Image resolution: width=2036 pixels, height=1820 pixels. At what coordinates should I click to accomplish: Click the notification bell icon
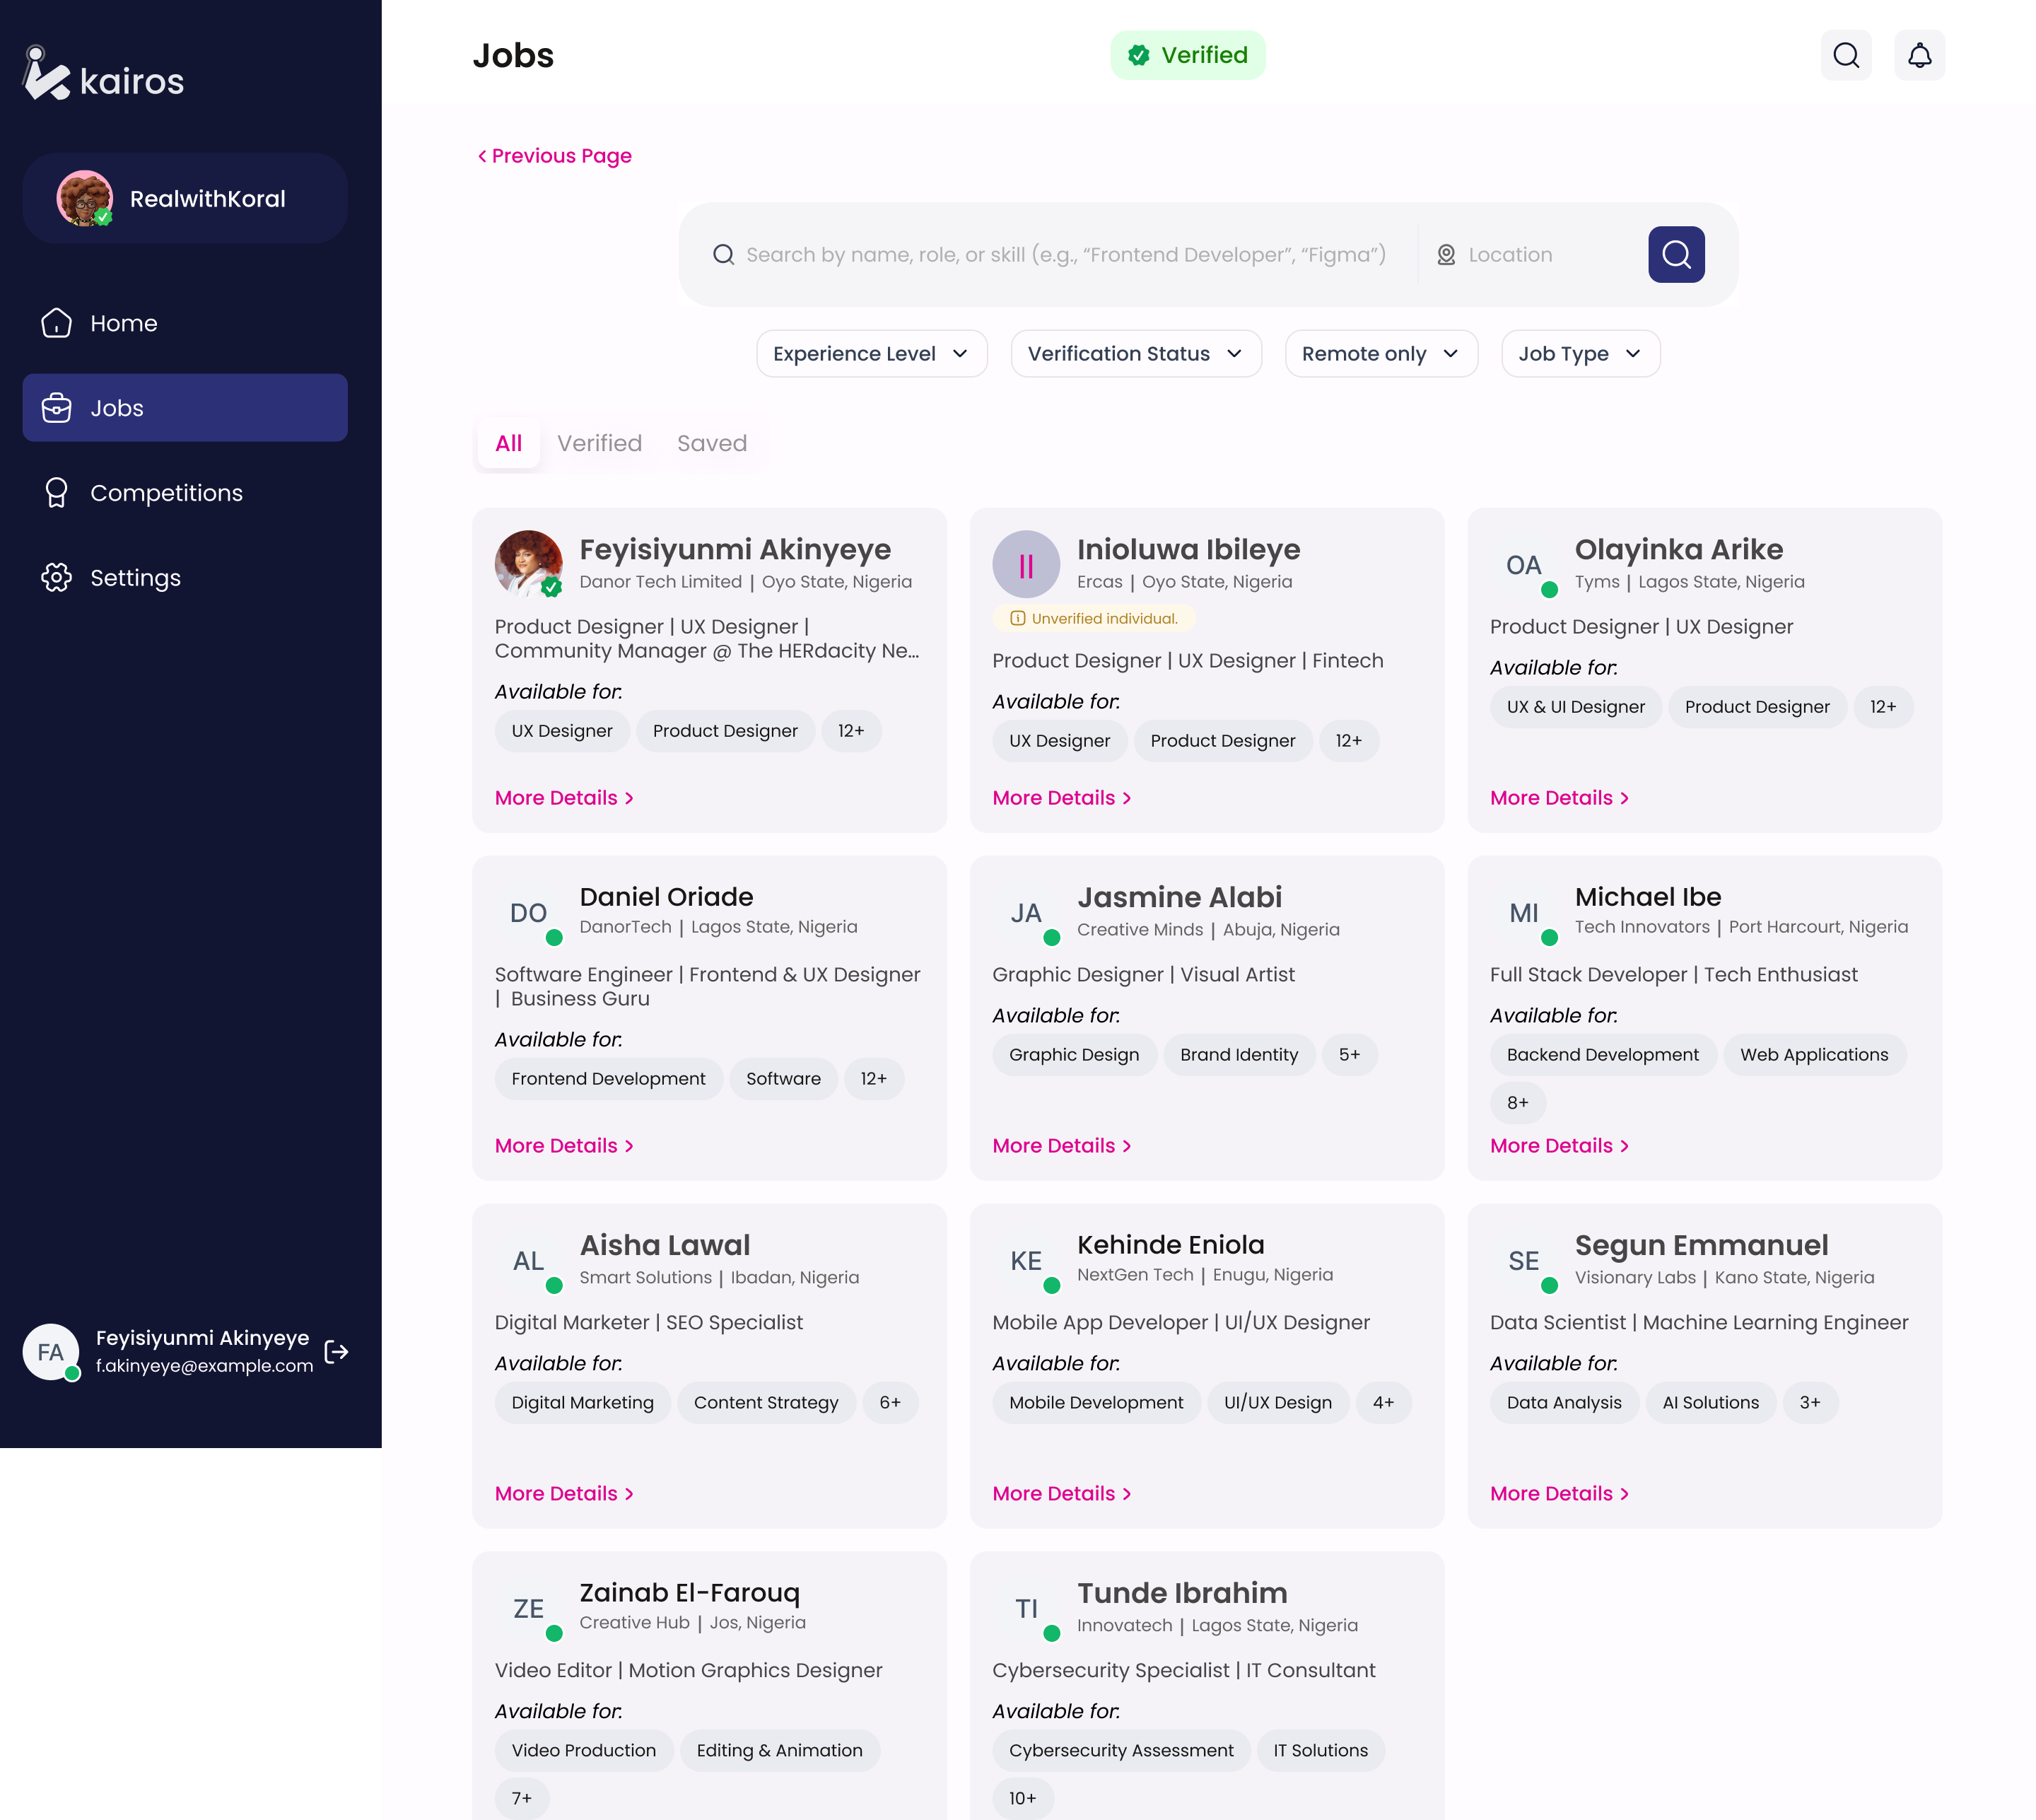1919,55
